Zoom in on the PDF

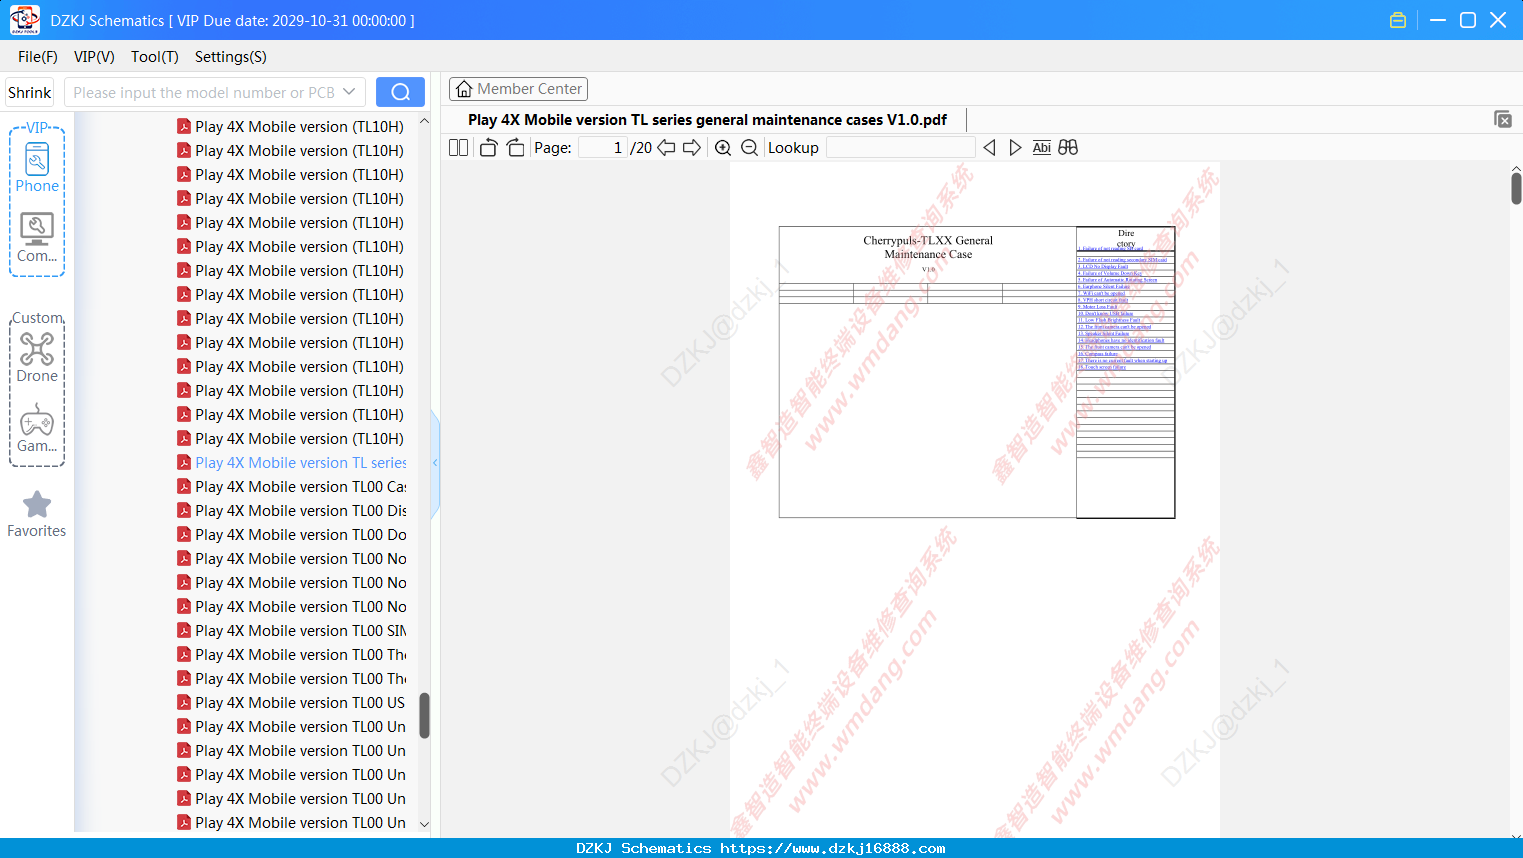tap(723, 148)
